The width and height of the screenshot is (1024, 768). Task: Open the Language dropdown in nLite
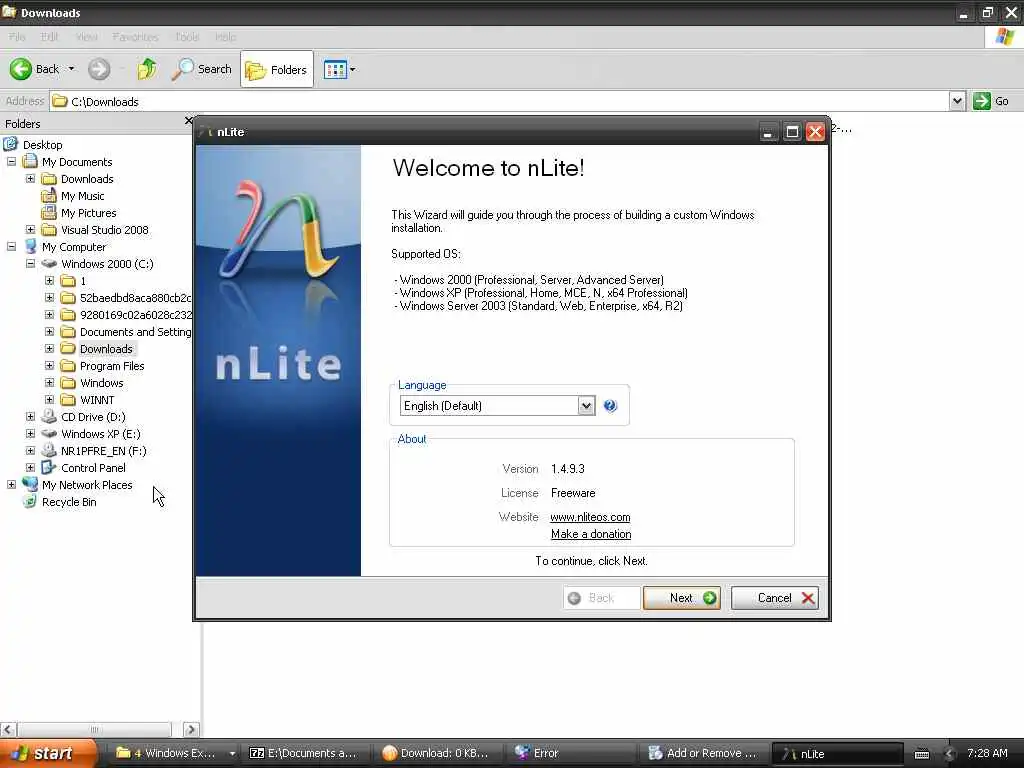[586, 406]
